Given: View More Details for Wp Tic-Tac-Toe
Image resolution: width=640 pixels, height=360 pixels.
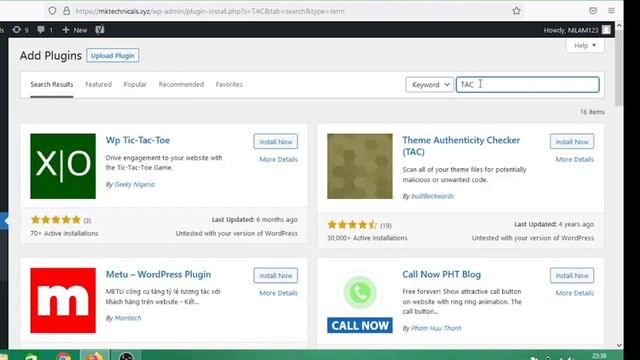Looking at the screenshot, I should 278,159.
